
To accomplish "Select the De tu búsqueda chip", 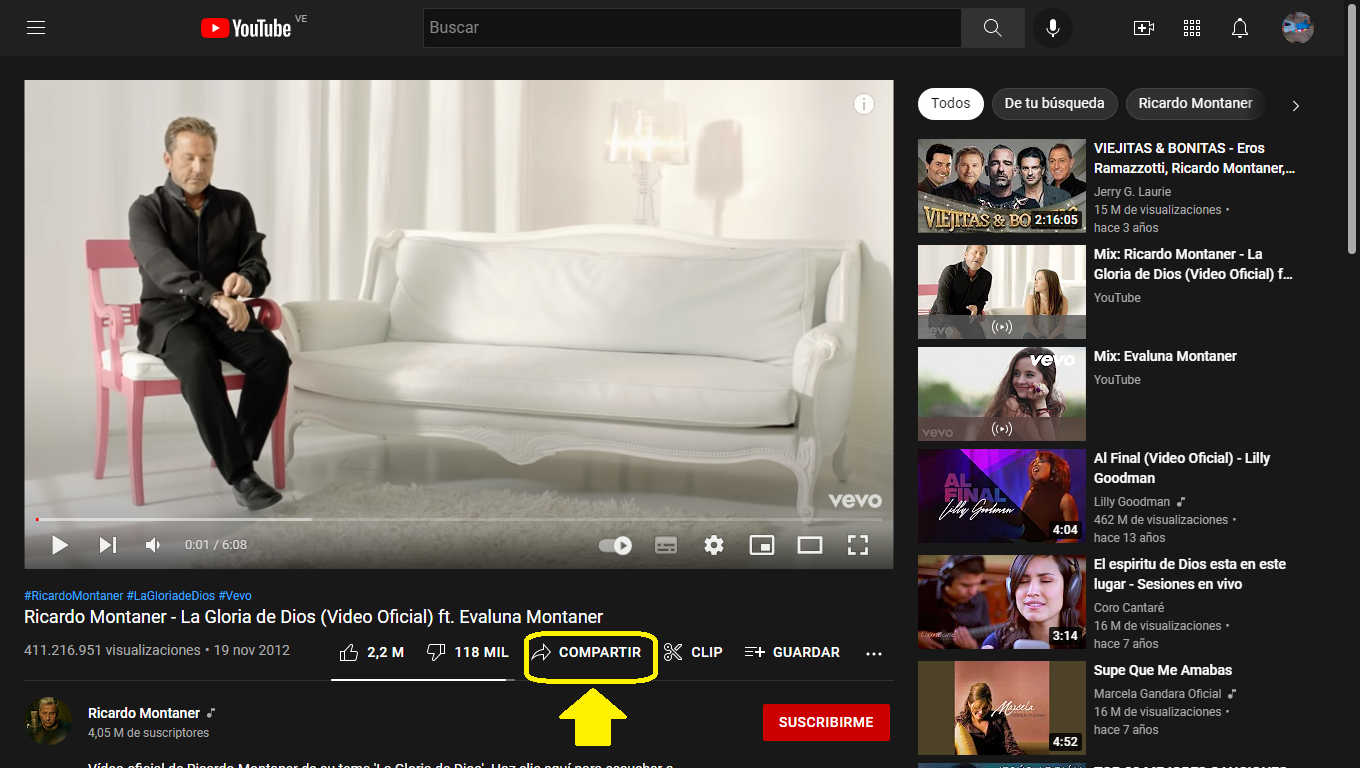I will point(1054,103).
